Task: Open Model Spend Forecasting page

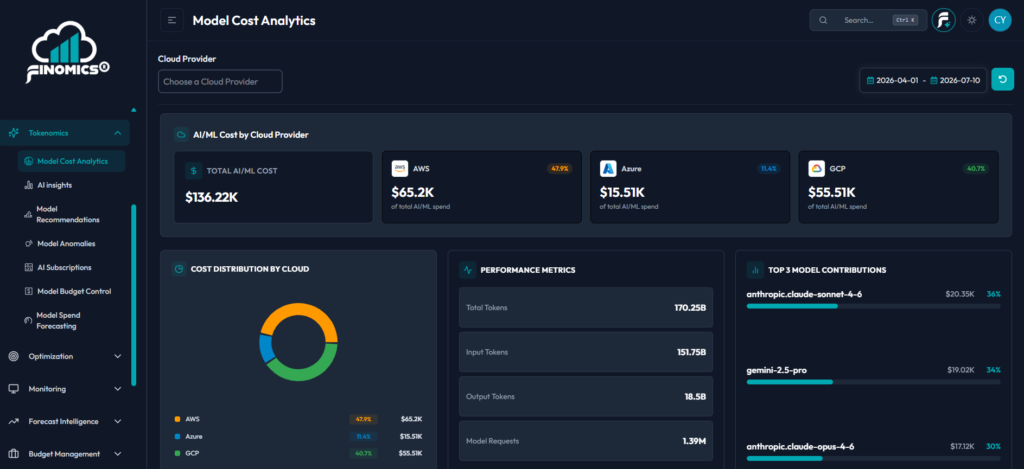Action: 59,320
